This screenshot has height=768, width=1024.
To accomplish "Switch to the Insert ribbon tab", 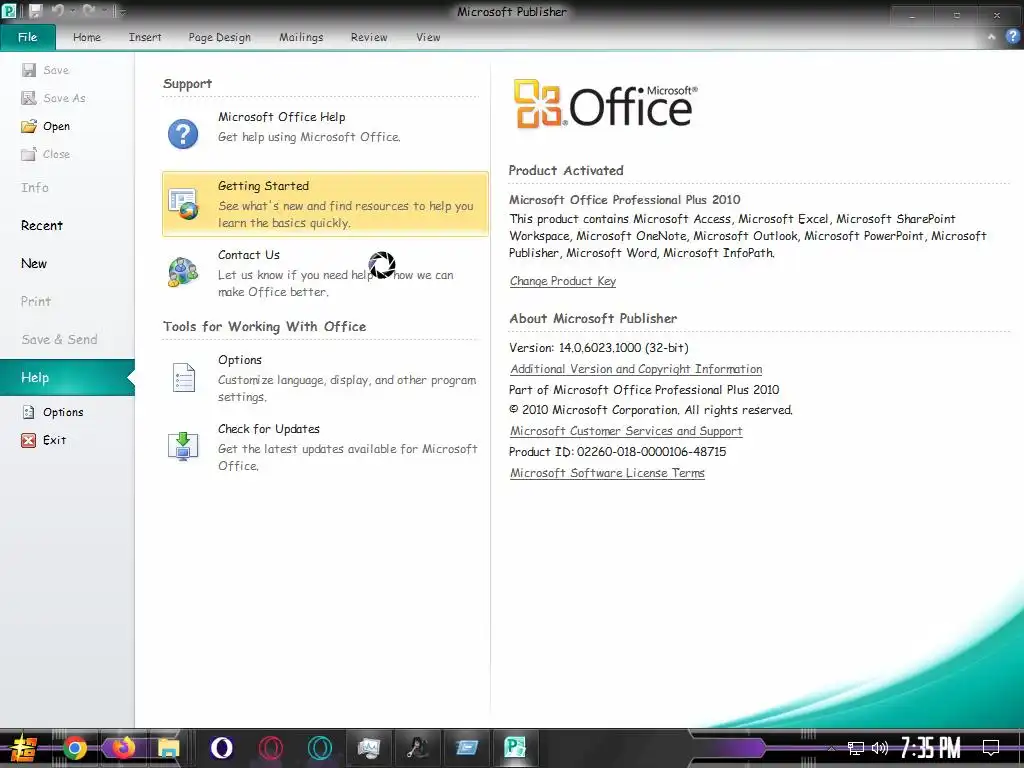I will point(145,37).
